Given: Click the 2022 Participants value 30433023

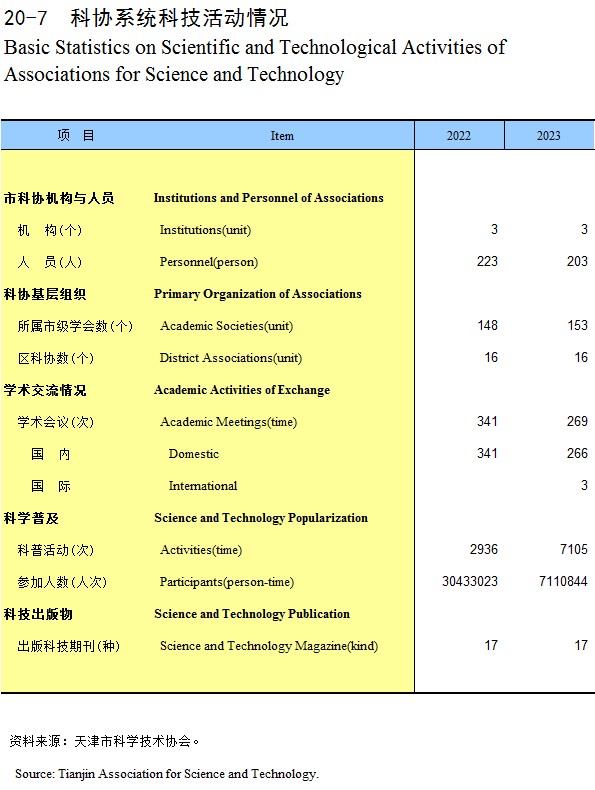Looking at the screenshot, I should coord(470,581).
